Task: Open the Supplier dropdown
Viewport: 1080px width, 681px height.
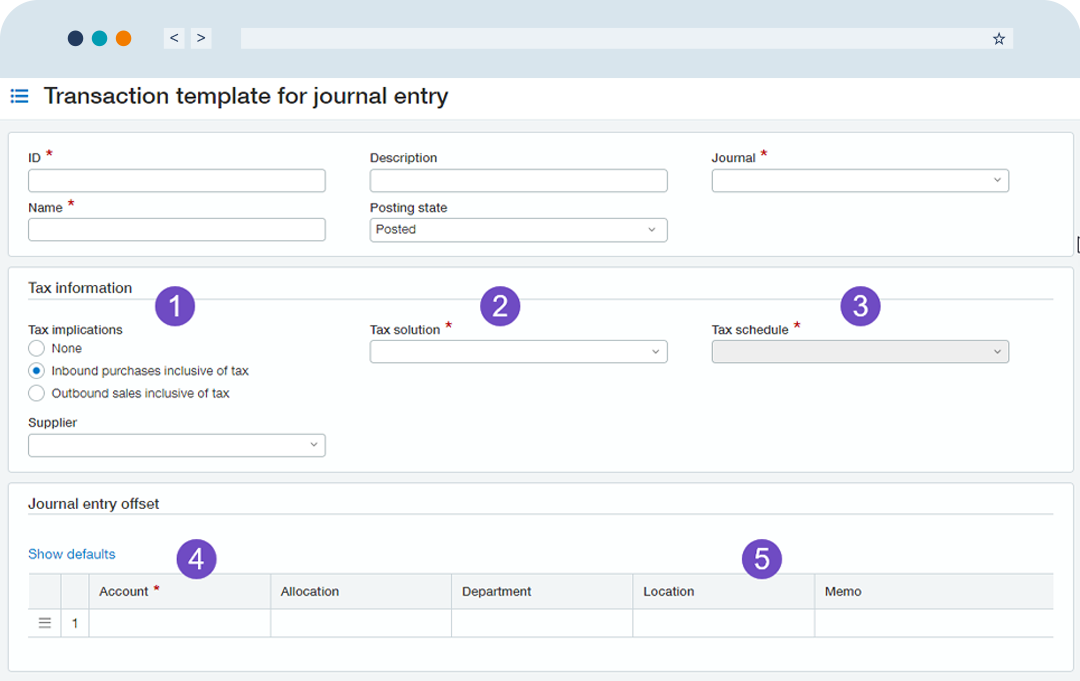Action: coord(176,445)
